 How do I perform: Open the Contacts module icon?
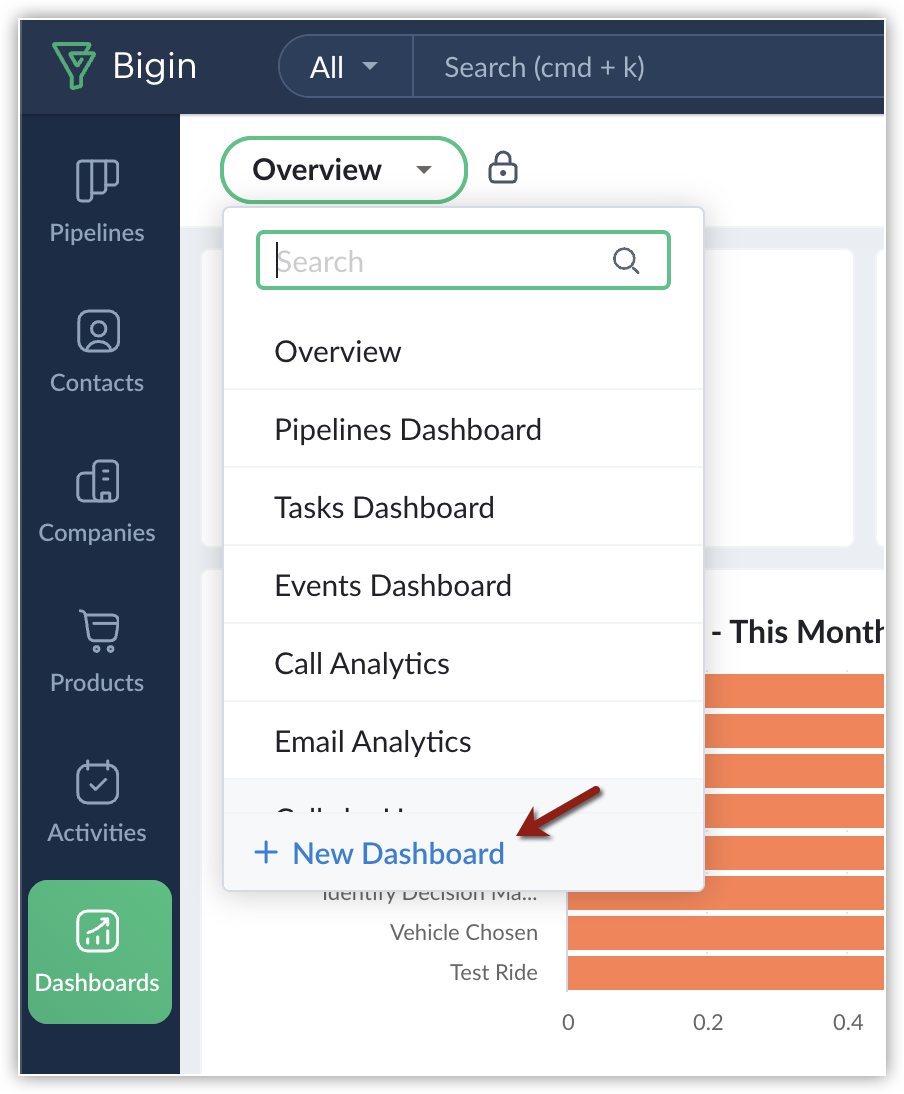coord(98,331)
